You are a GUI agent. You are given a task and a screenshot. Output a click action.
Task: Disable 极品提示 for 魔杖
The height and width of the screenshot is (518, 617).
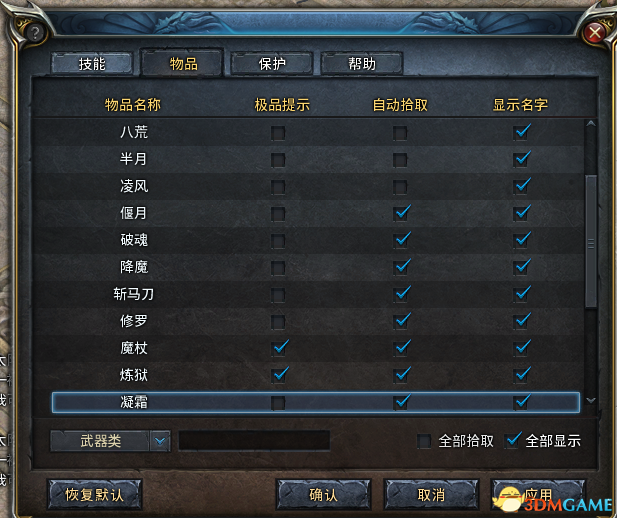coord(279,348)
